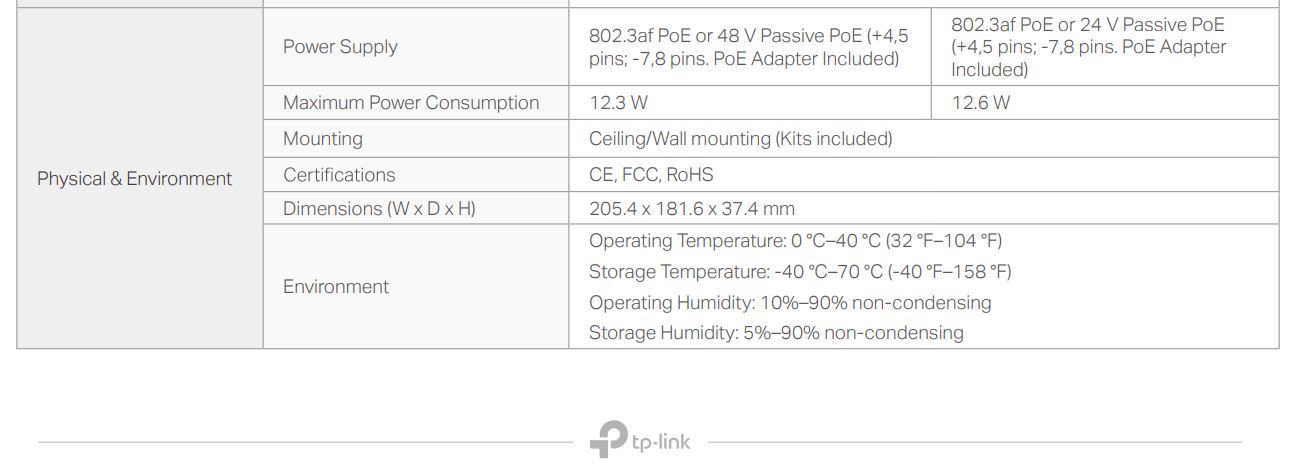This screenshot has height=472, width=1310.
Task: Click the 48 V Passive PoE cell
Action: pyautogui.click(x=748, y=47)
